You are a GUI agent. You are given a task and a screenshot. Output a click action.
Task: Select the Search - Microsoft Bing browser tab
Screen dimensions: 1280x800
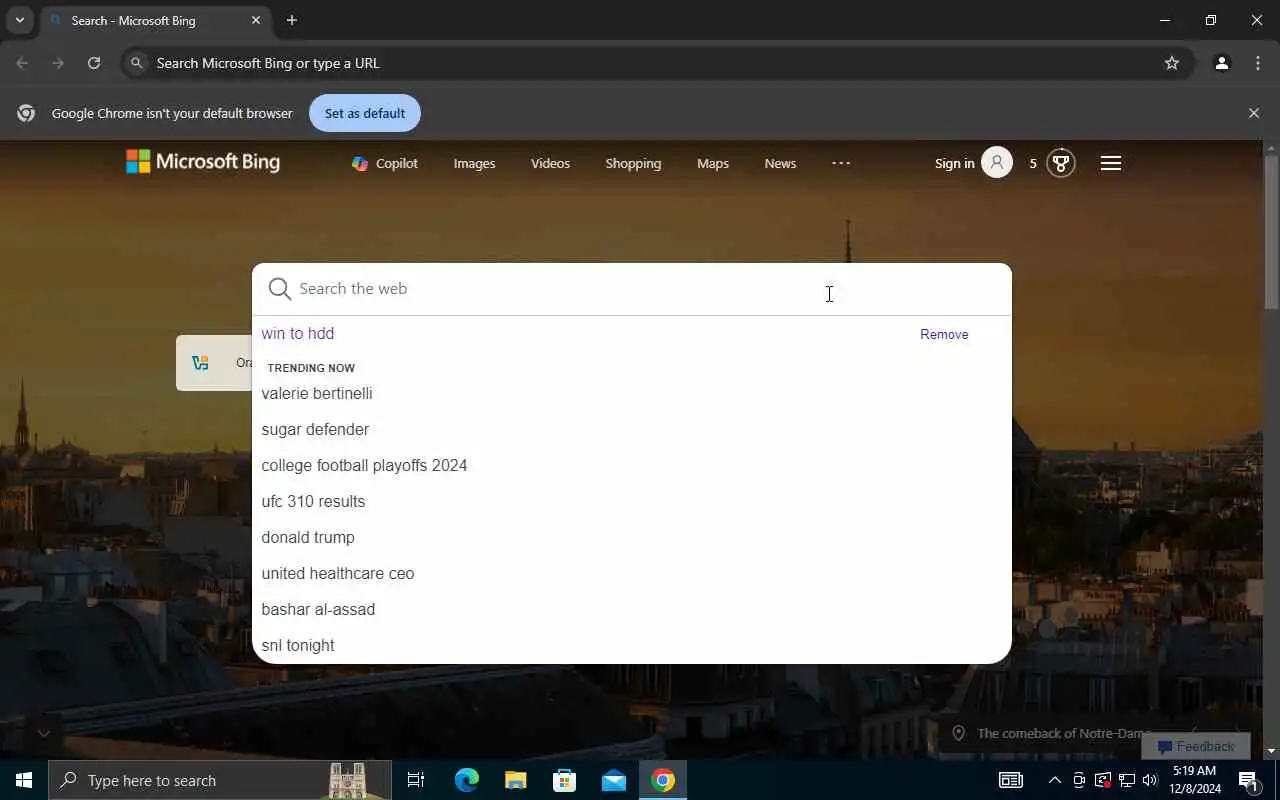156,20
